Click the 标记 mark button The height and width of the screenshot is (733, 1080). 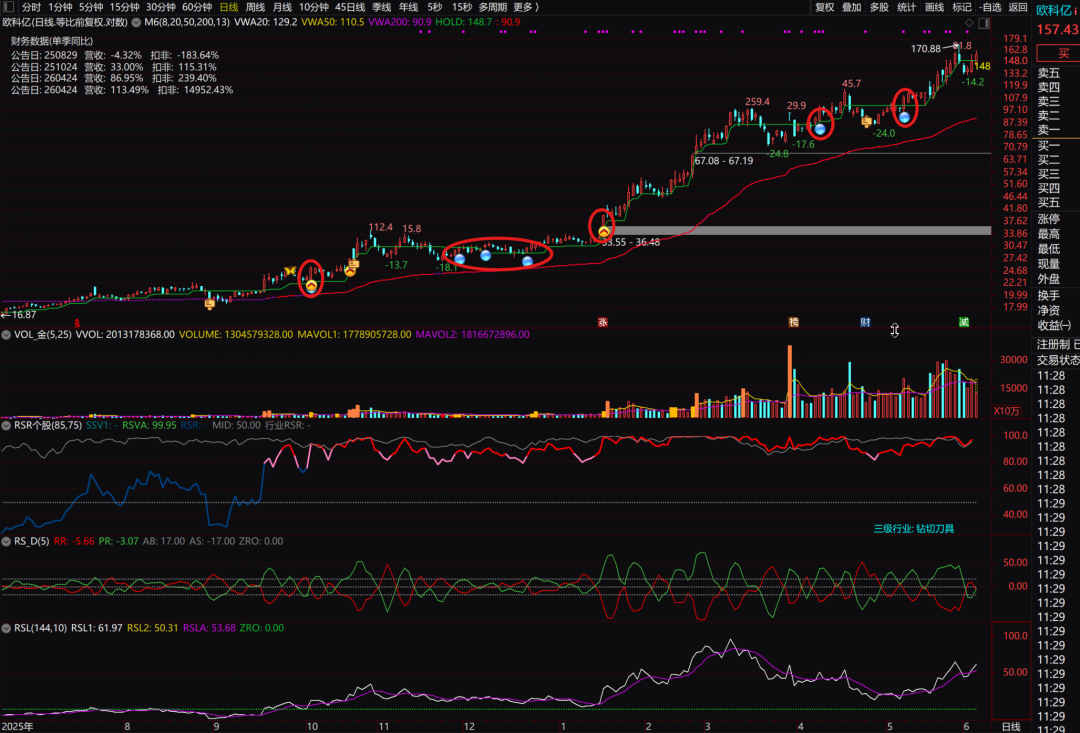pos(962,7)
